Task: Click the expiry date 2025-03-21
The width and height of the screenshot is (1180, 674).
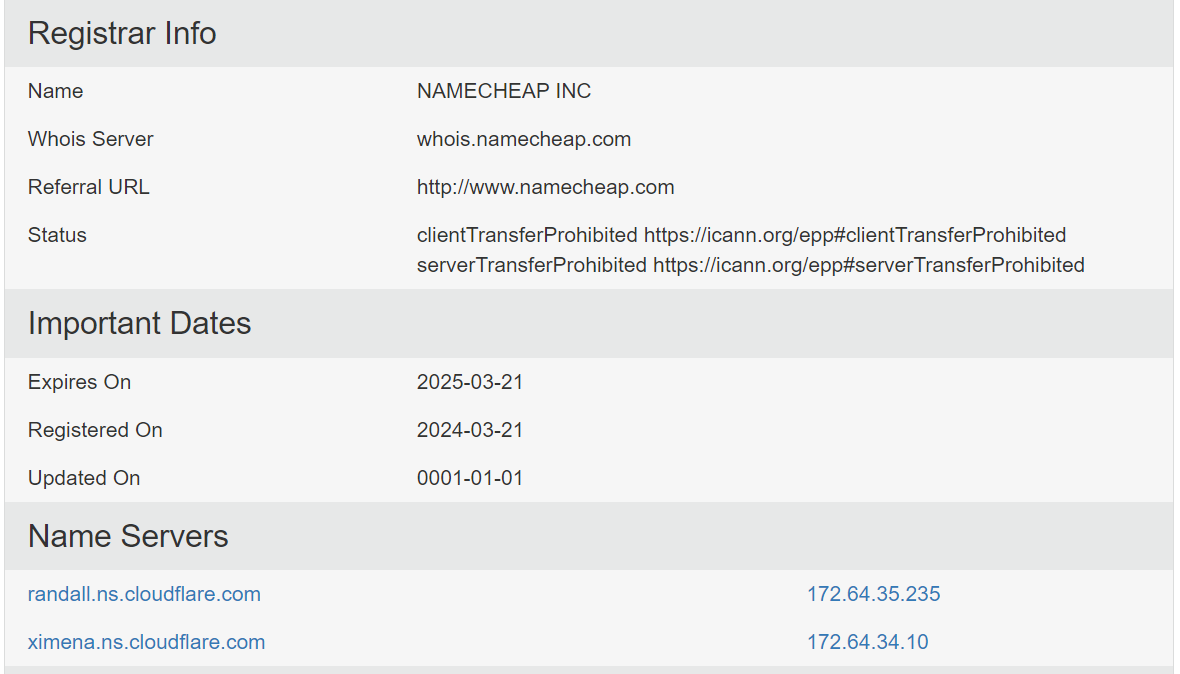Action: [469, 382]
